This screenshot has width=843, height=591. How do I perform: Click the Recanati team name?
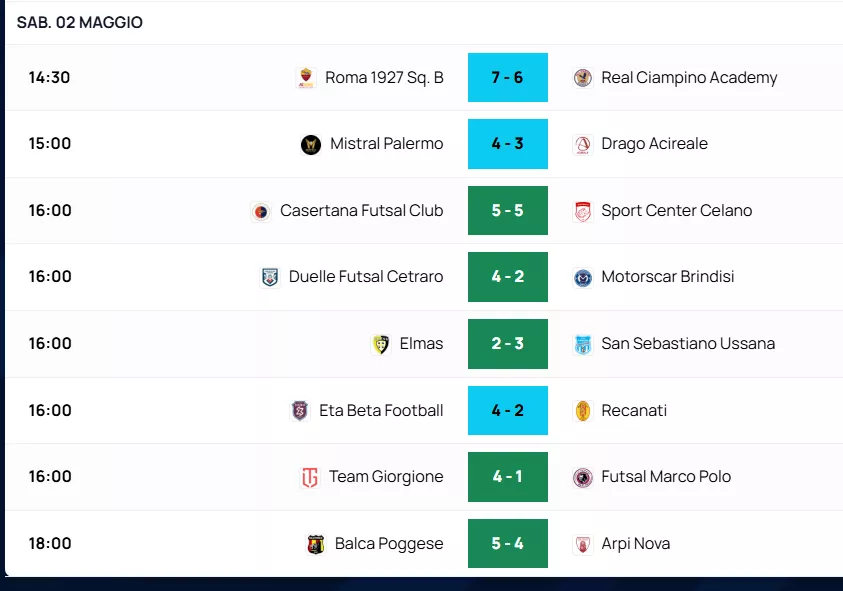pyautogui.click(x=634, y=410)
